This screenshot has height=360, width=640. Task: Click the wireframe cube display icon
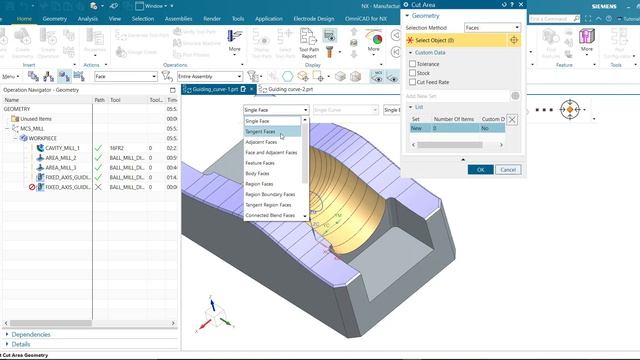pos(355,76)
